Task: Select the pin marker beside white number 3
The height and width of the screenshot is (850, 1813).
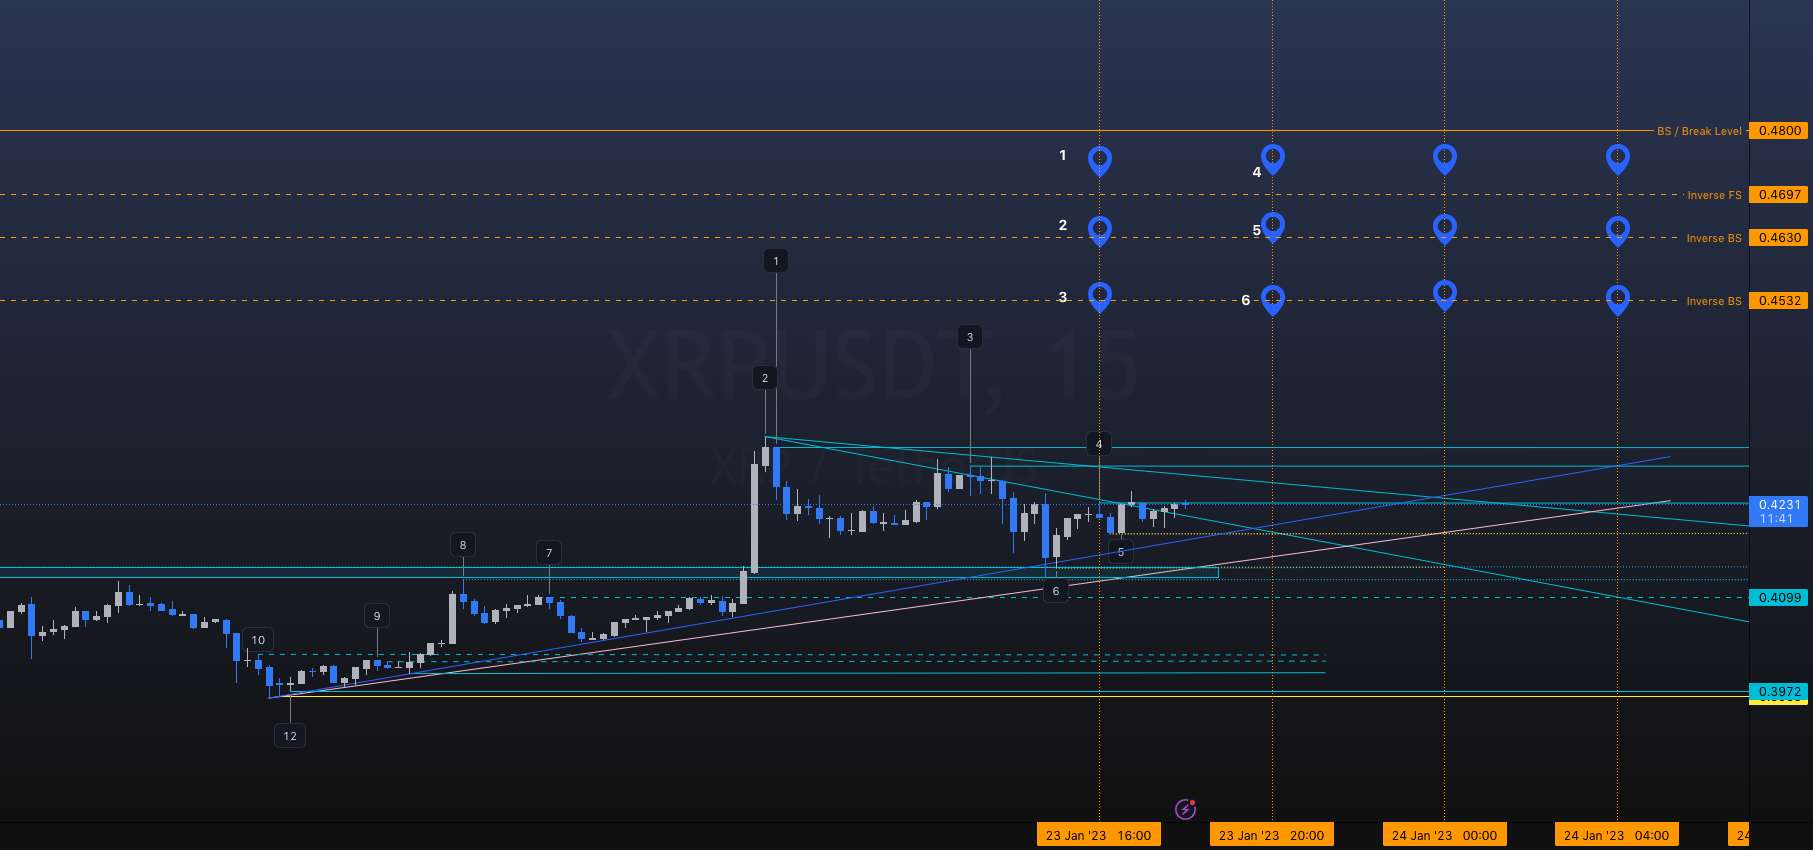Action: (1099, 297)
